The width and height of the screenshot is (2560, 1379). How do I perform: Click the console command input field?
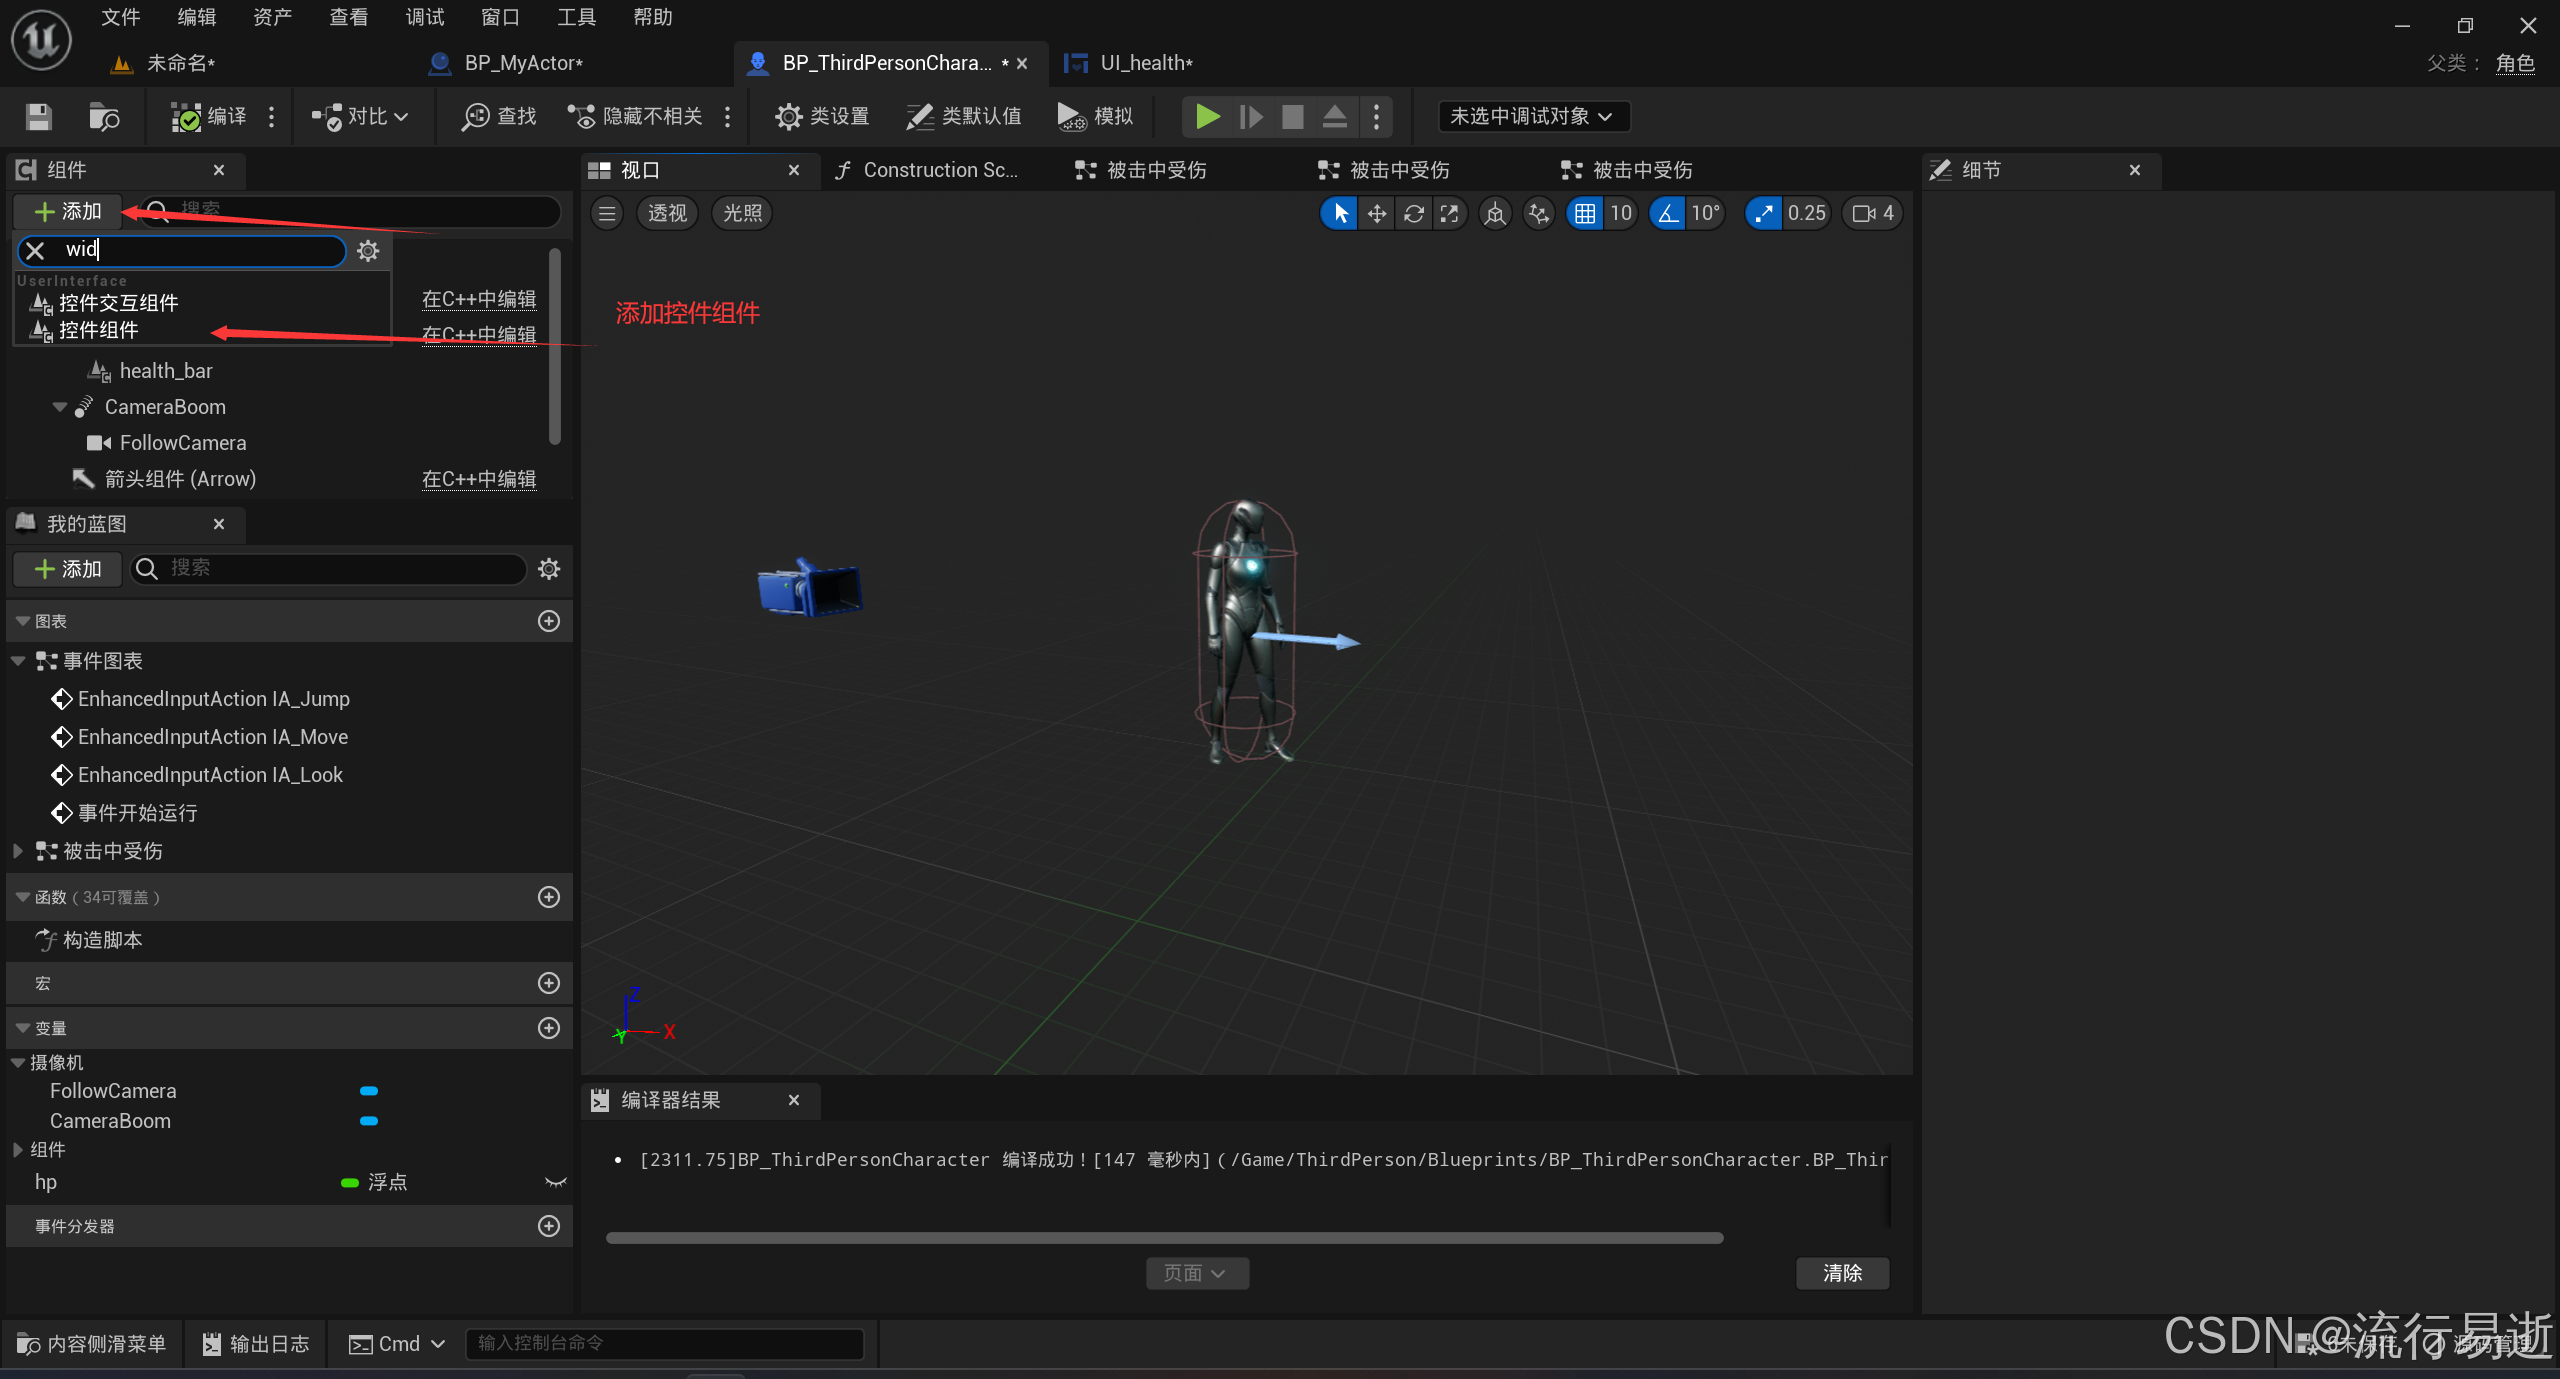664,1343
